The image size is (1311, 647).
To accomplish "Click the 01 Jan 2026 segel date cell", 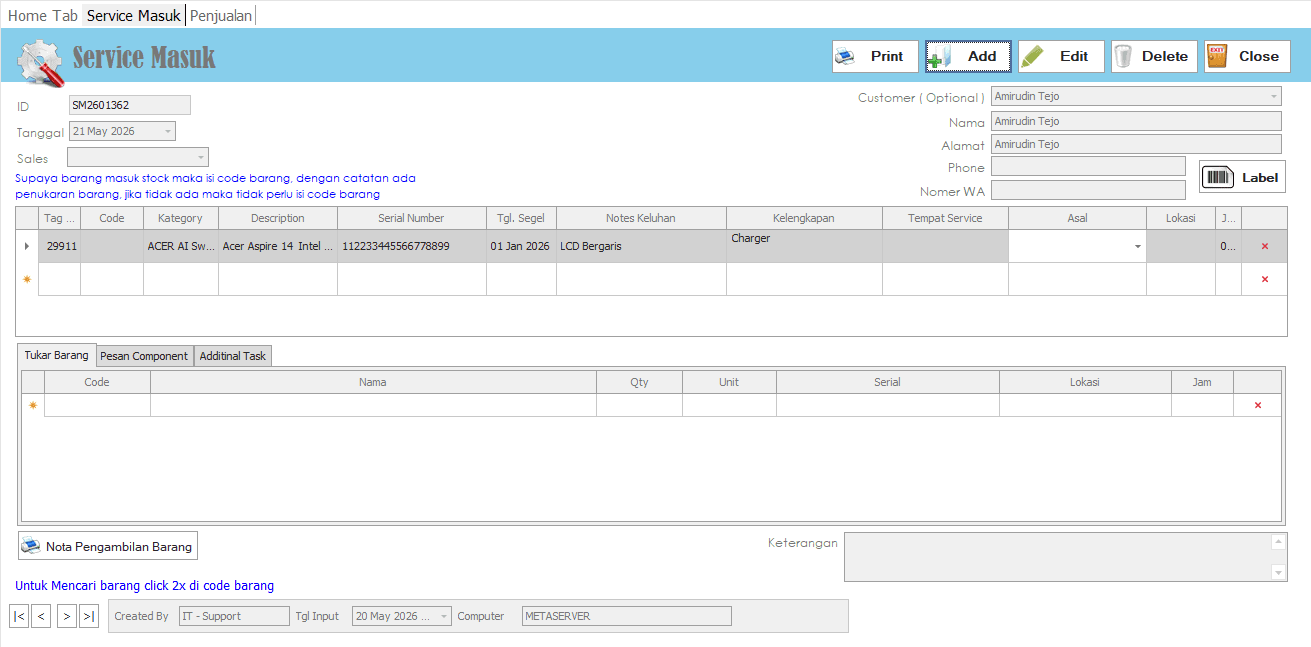I will pos(521,246).
